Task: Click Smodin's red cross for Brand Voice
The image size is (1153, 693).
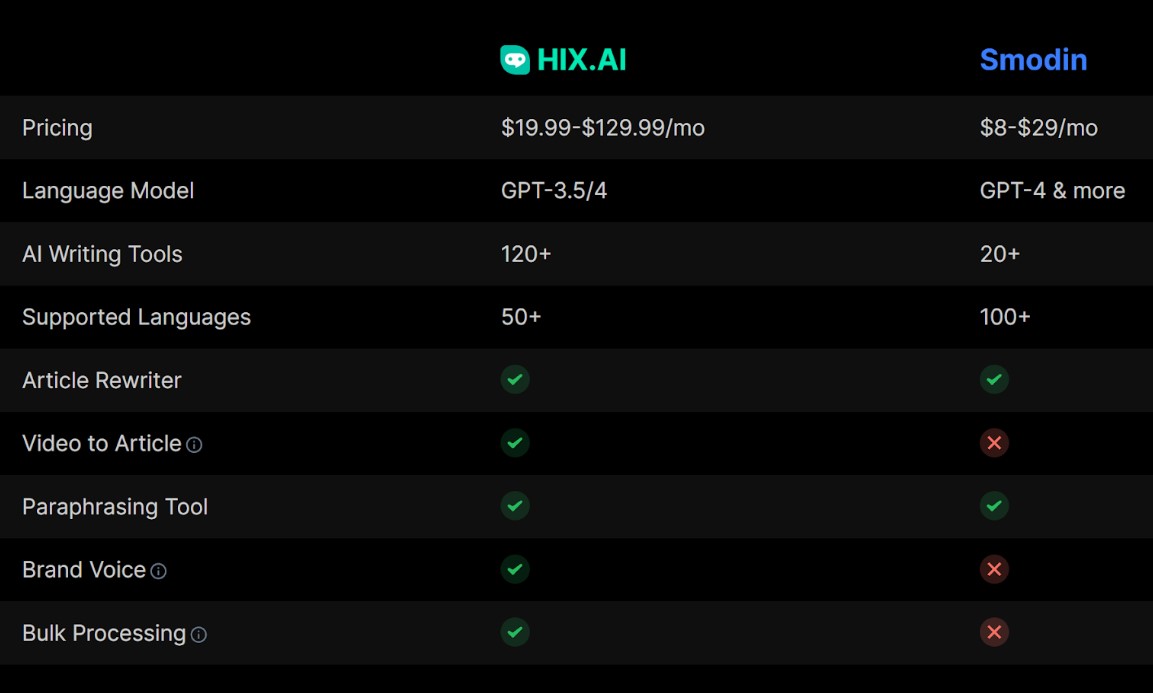Action: pos(994,569)
